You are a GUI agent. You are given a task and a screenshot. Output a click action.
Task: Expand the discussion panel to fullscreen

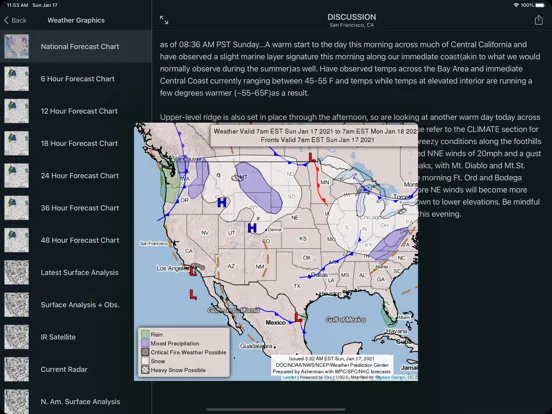[164, 20]
